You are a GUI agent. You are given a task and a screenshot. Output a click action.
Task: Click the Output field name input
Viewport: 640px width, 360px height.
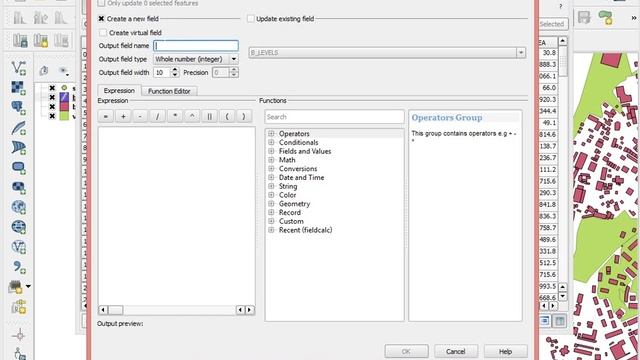(x=196, y=46)
